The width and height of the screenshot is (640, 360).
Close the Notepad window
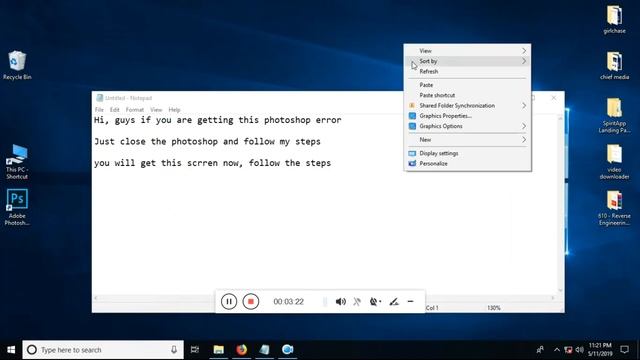554,98
